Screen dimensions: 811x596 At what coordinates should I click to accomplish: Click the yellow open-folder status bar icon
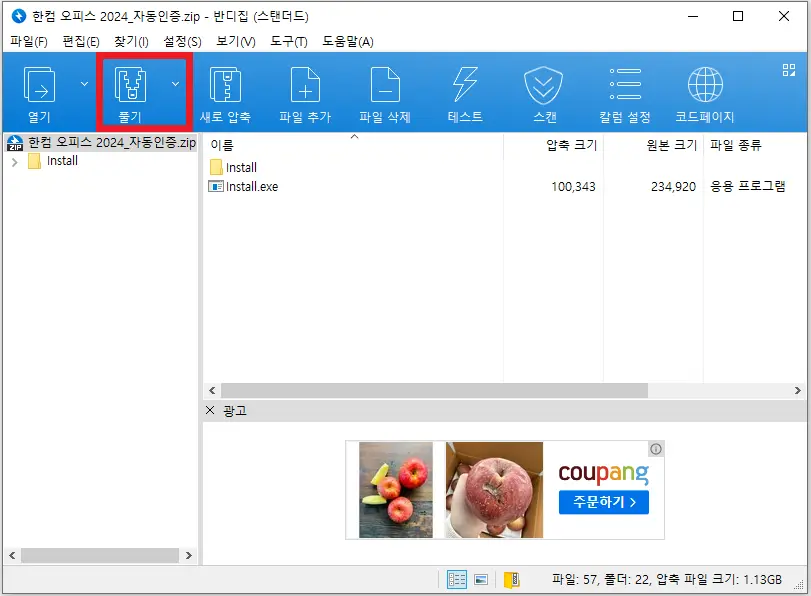pos(513,578)
